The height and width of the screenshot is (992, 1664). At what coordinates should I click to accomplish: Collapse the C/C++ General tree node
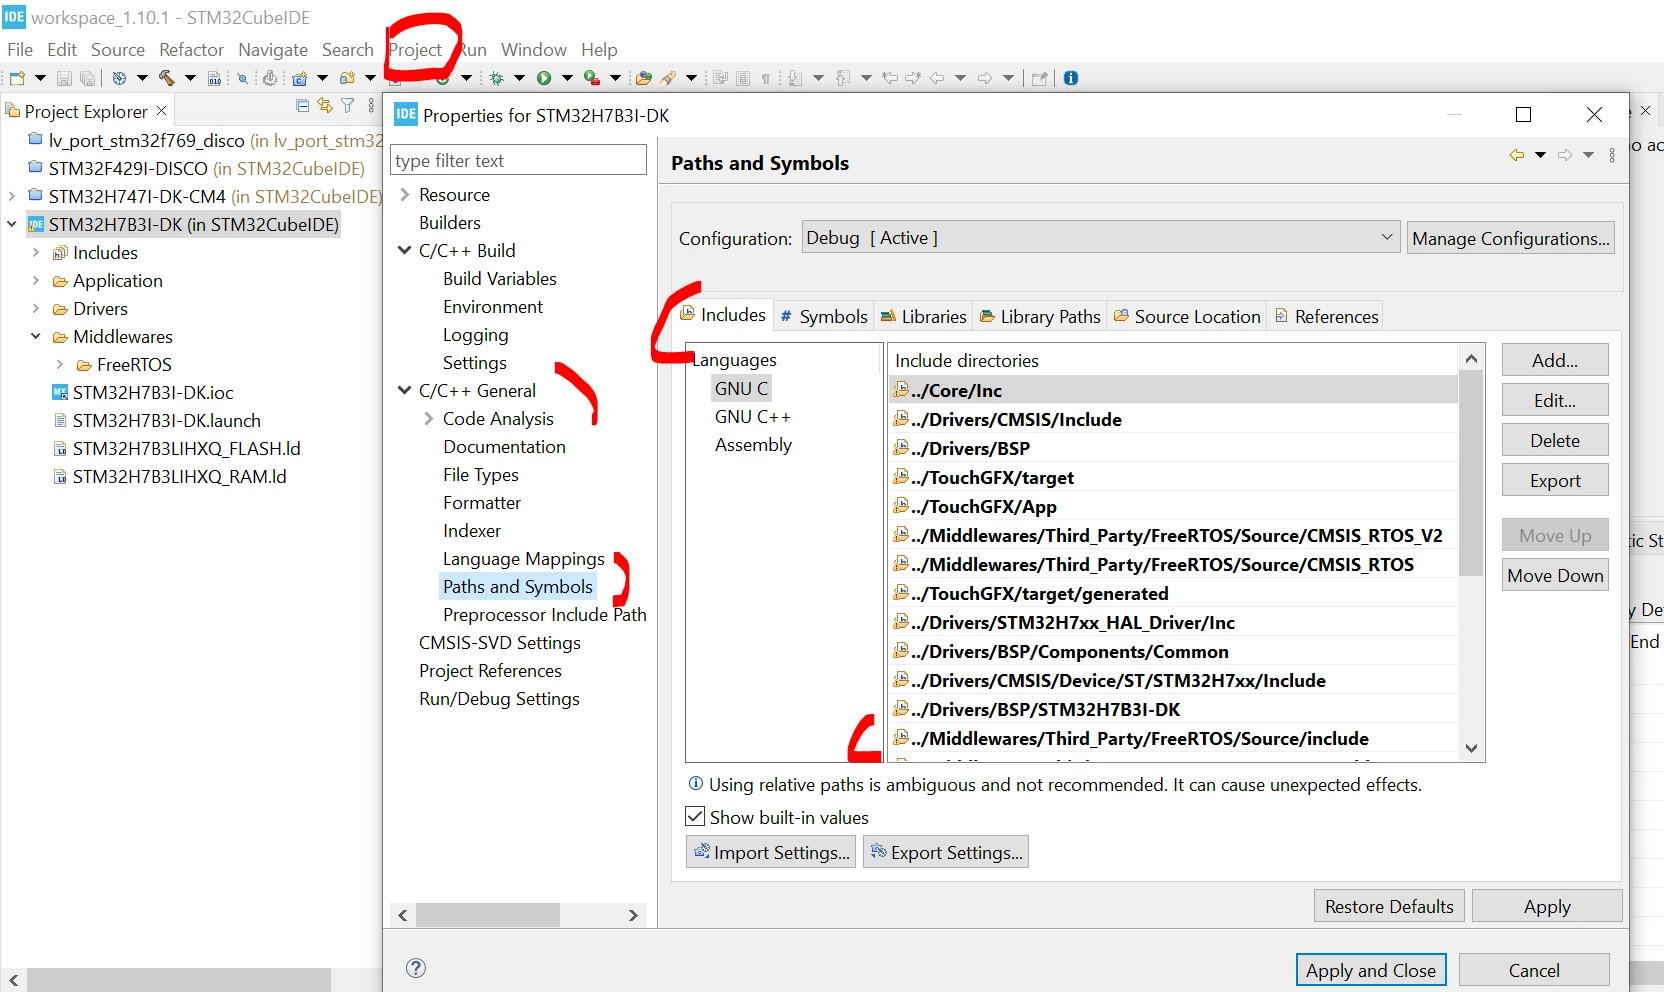click(x=405, y=391)
